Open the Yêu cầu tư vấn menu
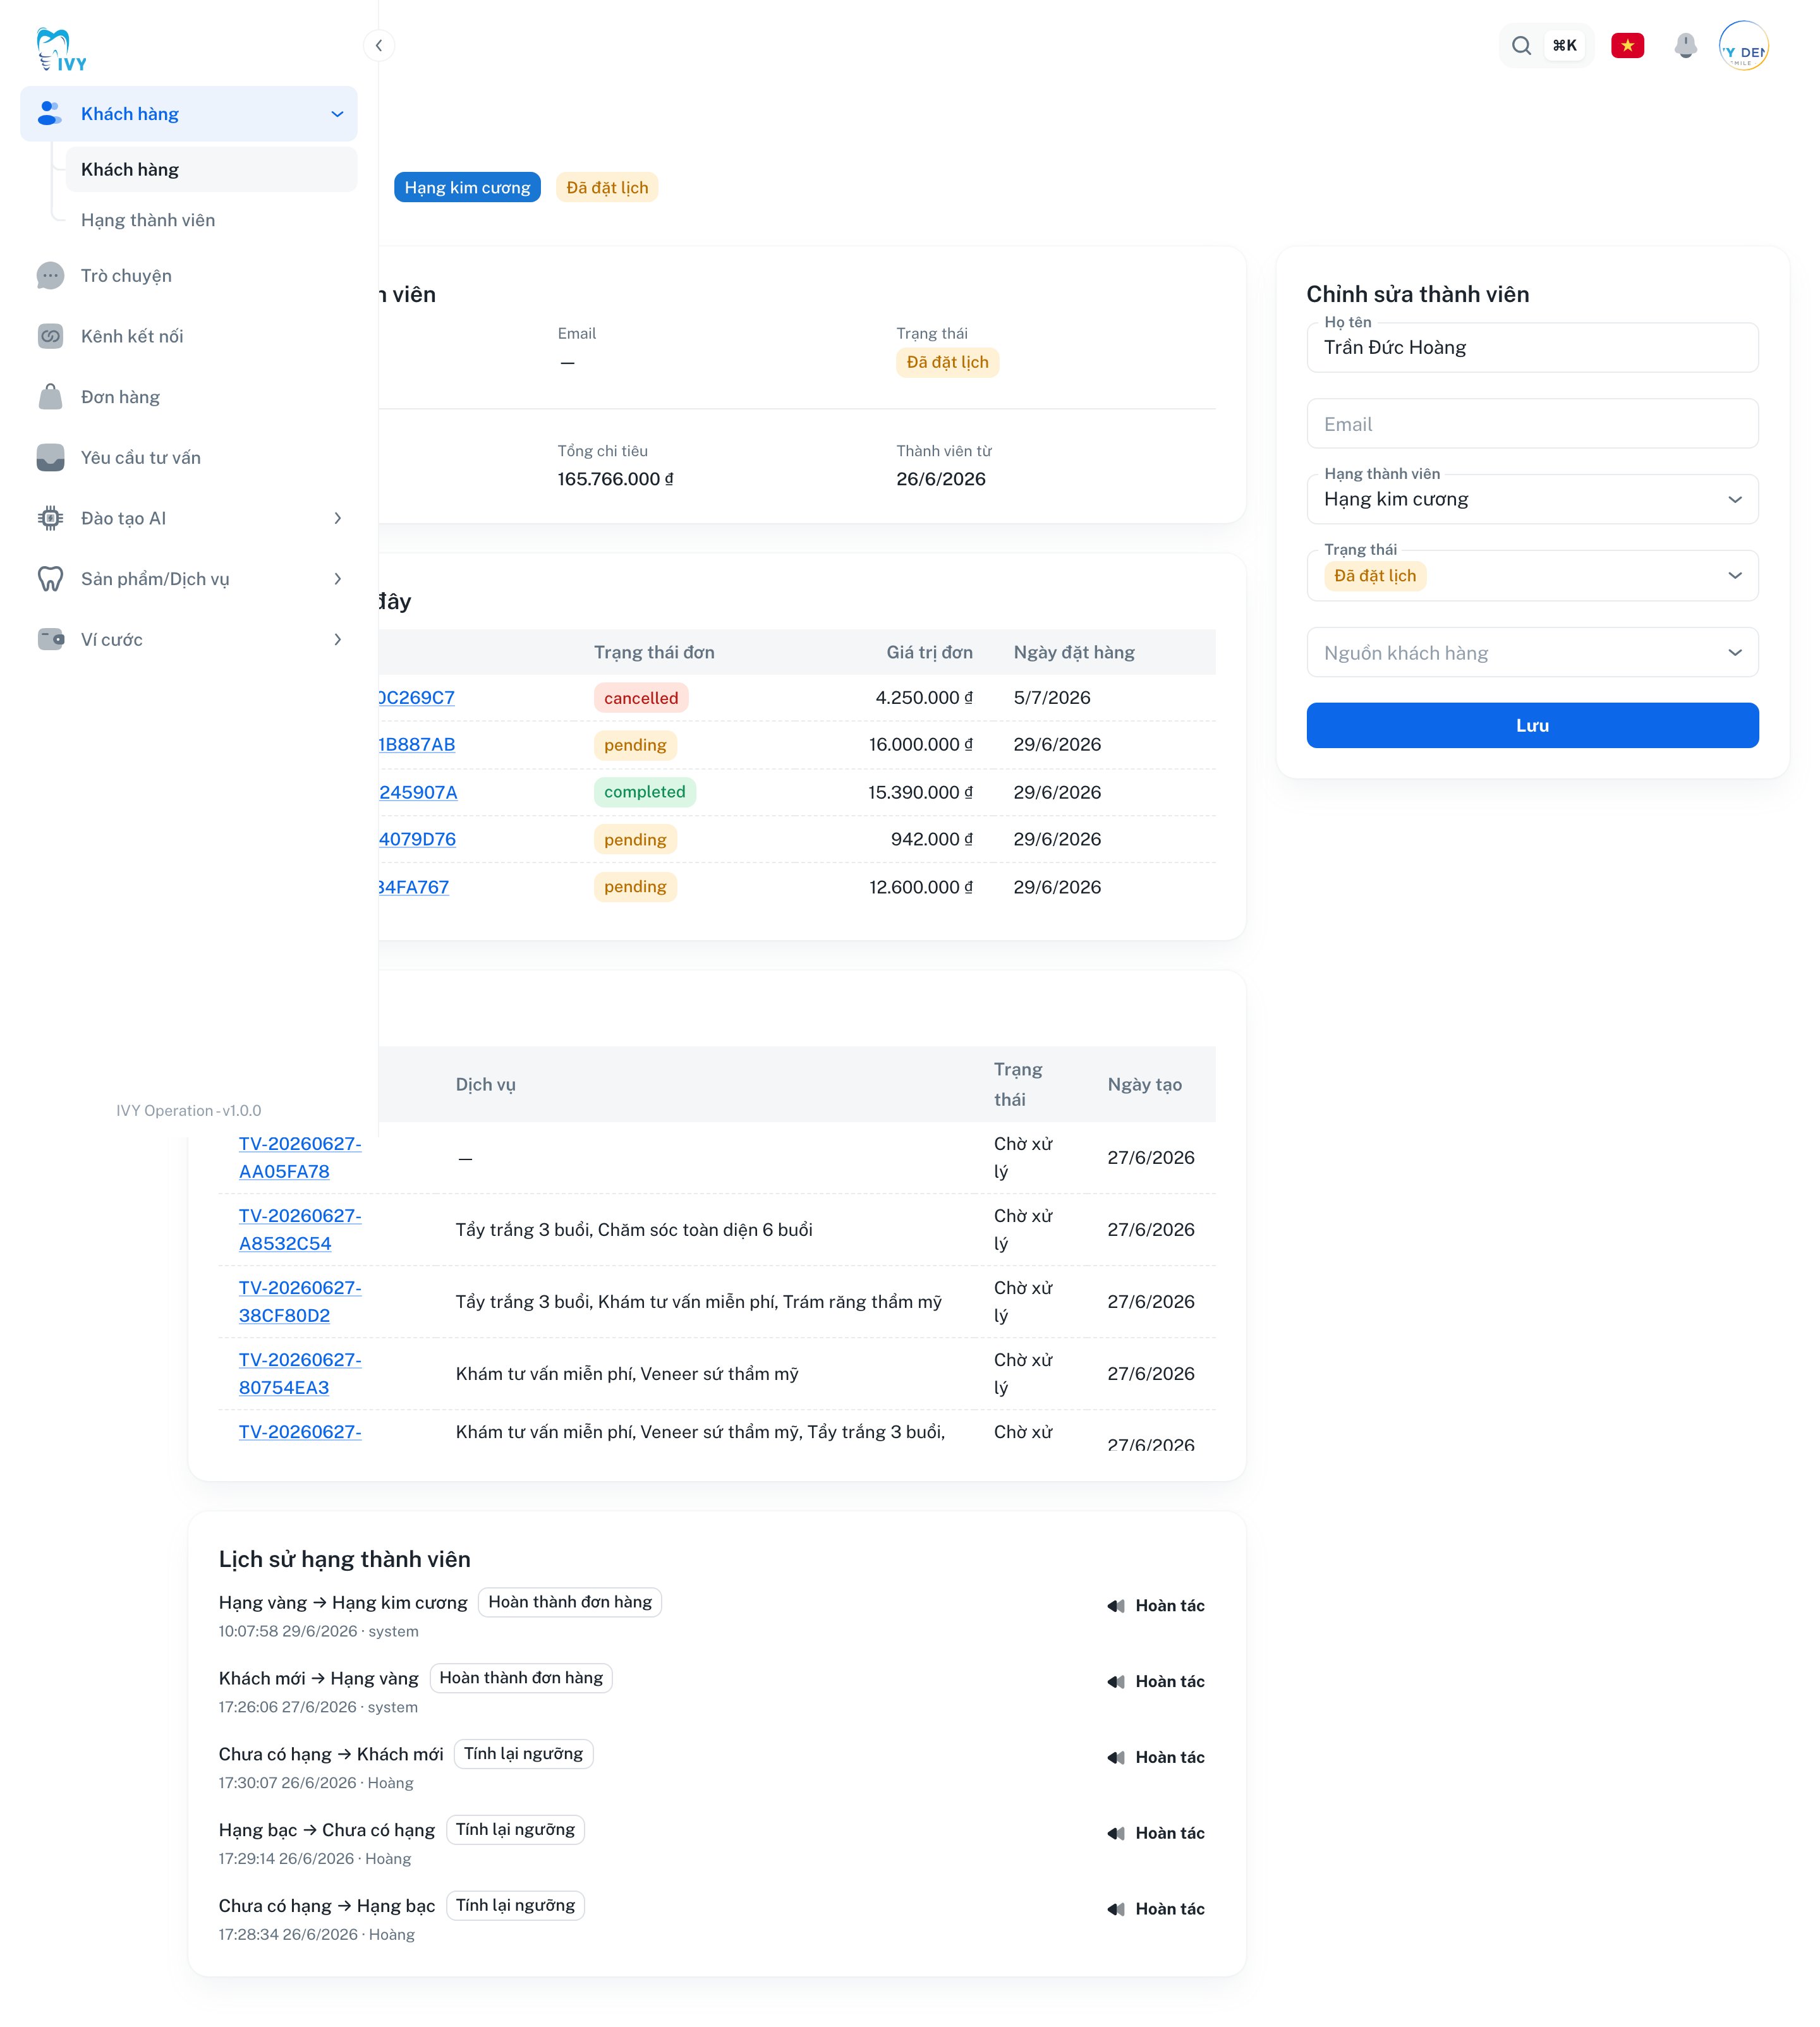Screen dimensions: 1820x2027 189,457
